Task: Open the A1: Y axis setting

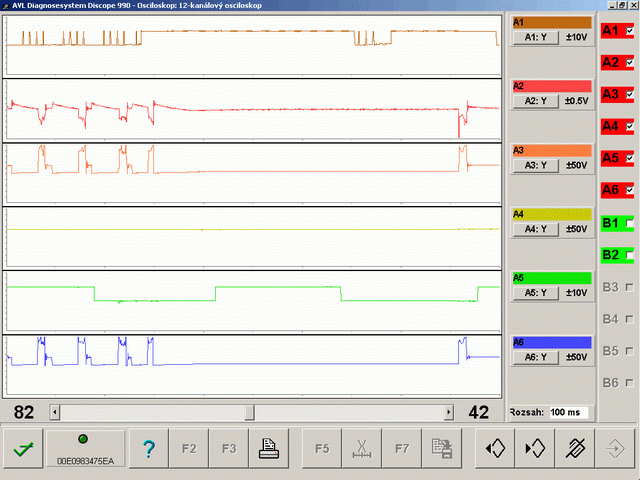Action: pos(536,37)
